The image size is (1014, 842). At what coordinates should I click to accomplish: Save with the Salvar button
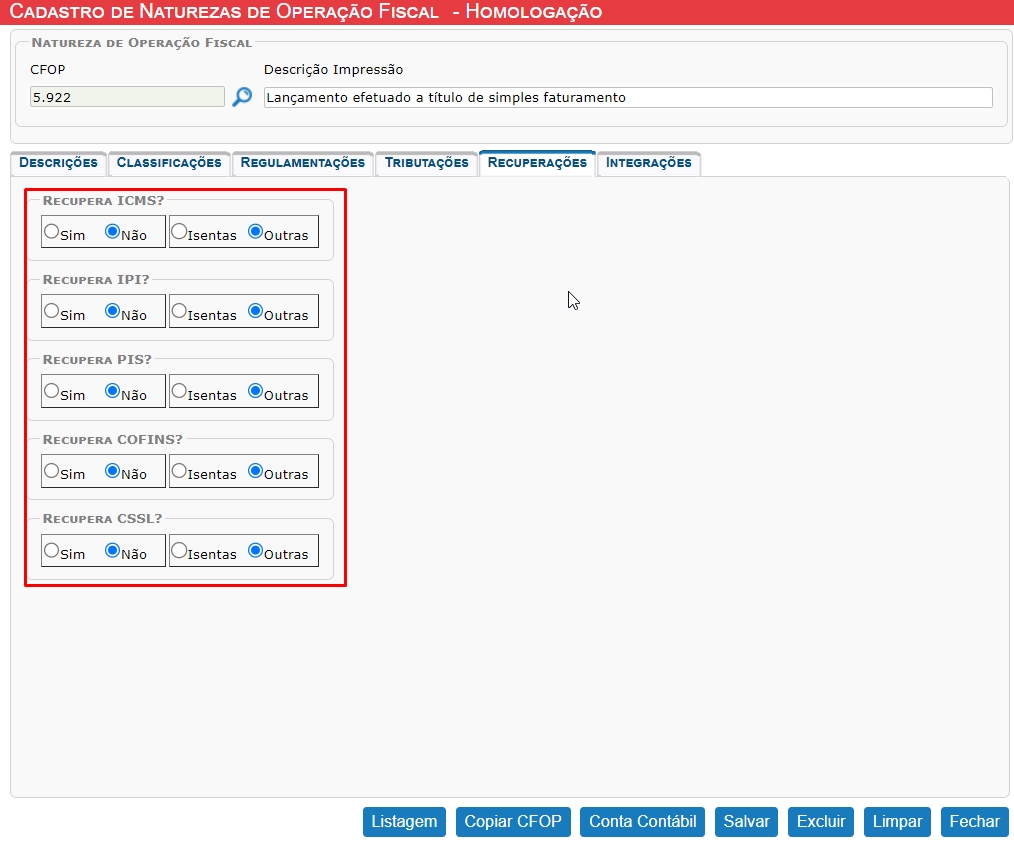click(x=746, y=821)
